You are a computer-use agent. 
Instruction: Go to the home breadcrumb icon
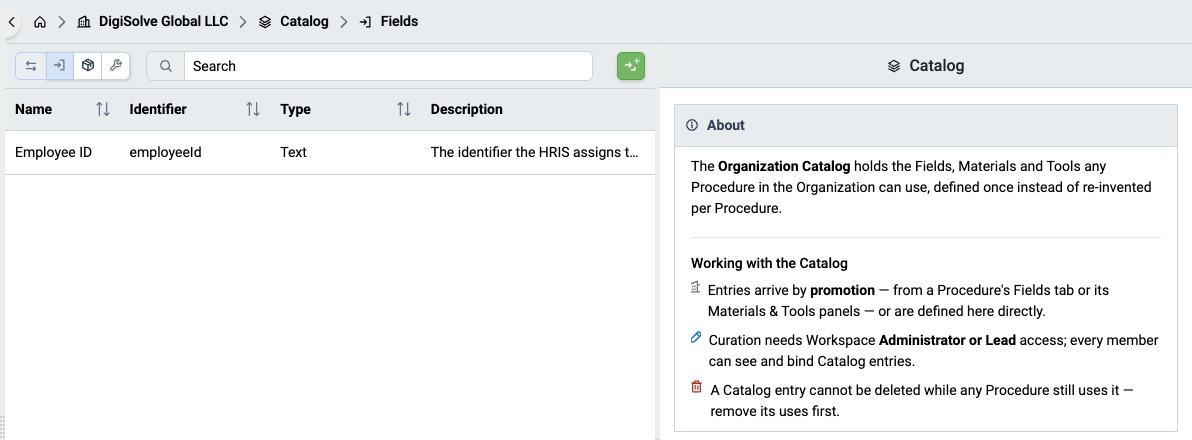tap(40, 22)
